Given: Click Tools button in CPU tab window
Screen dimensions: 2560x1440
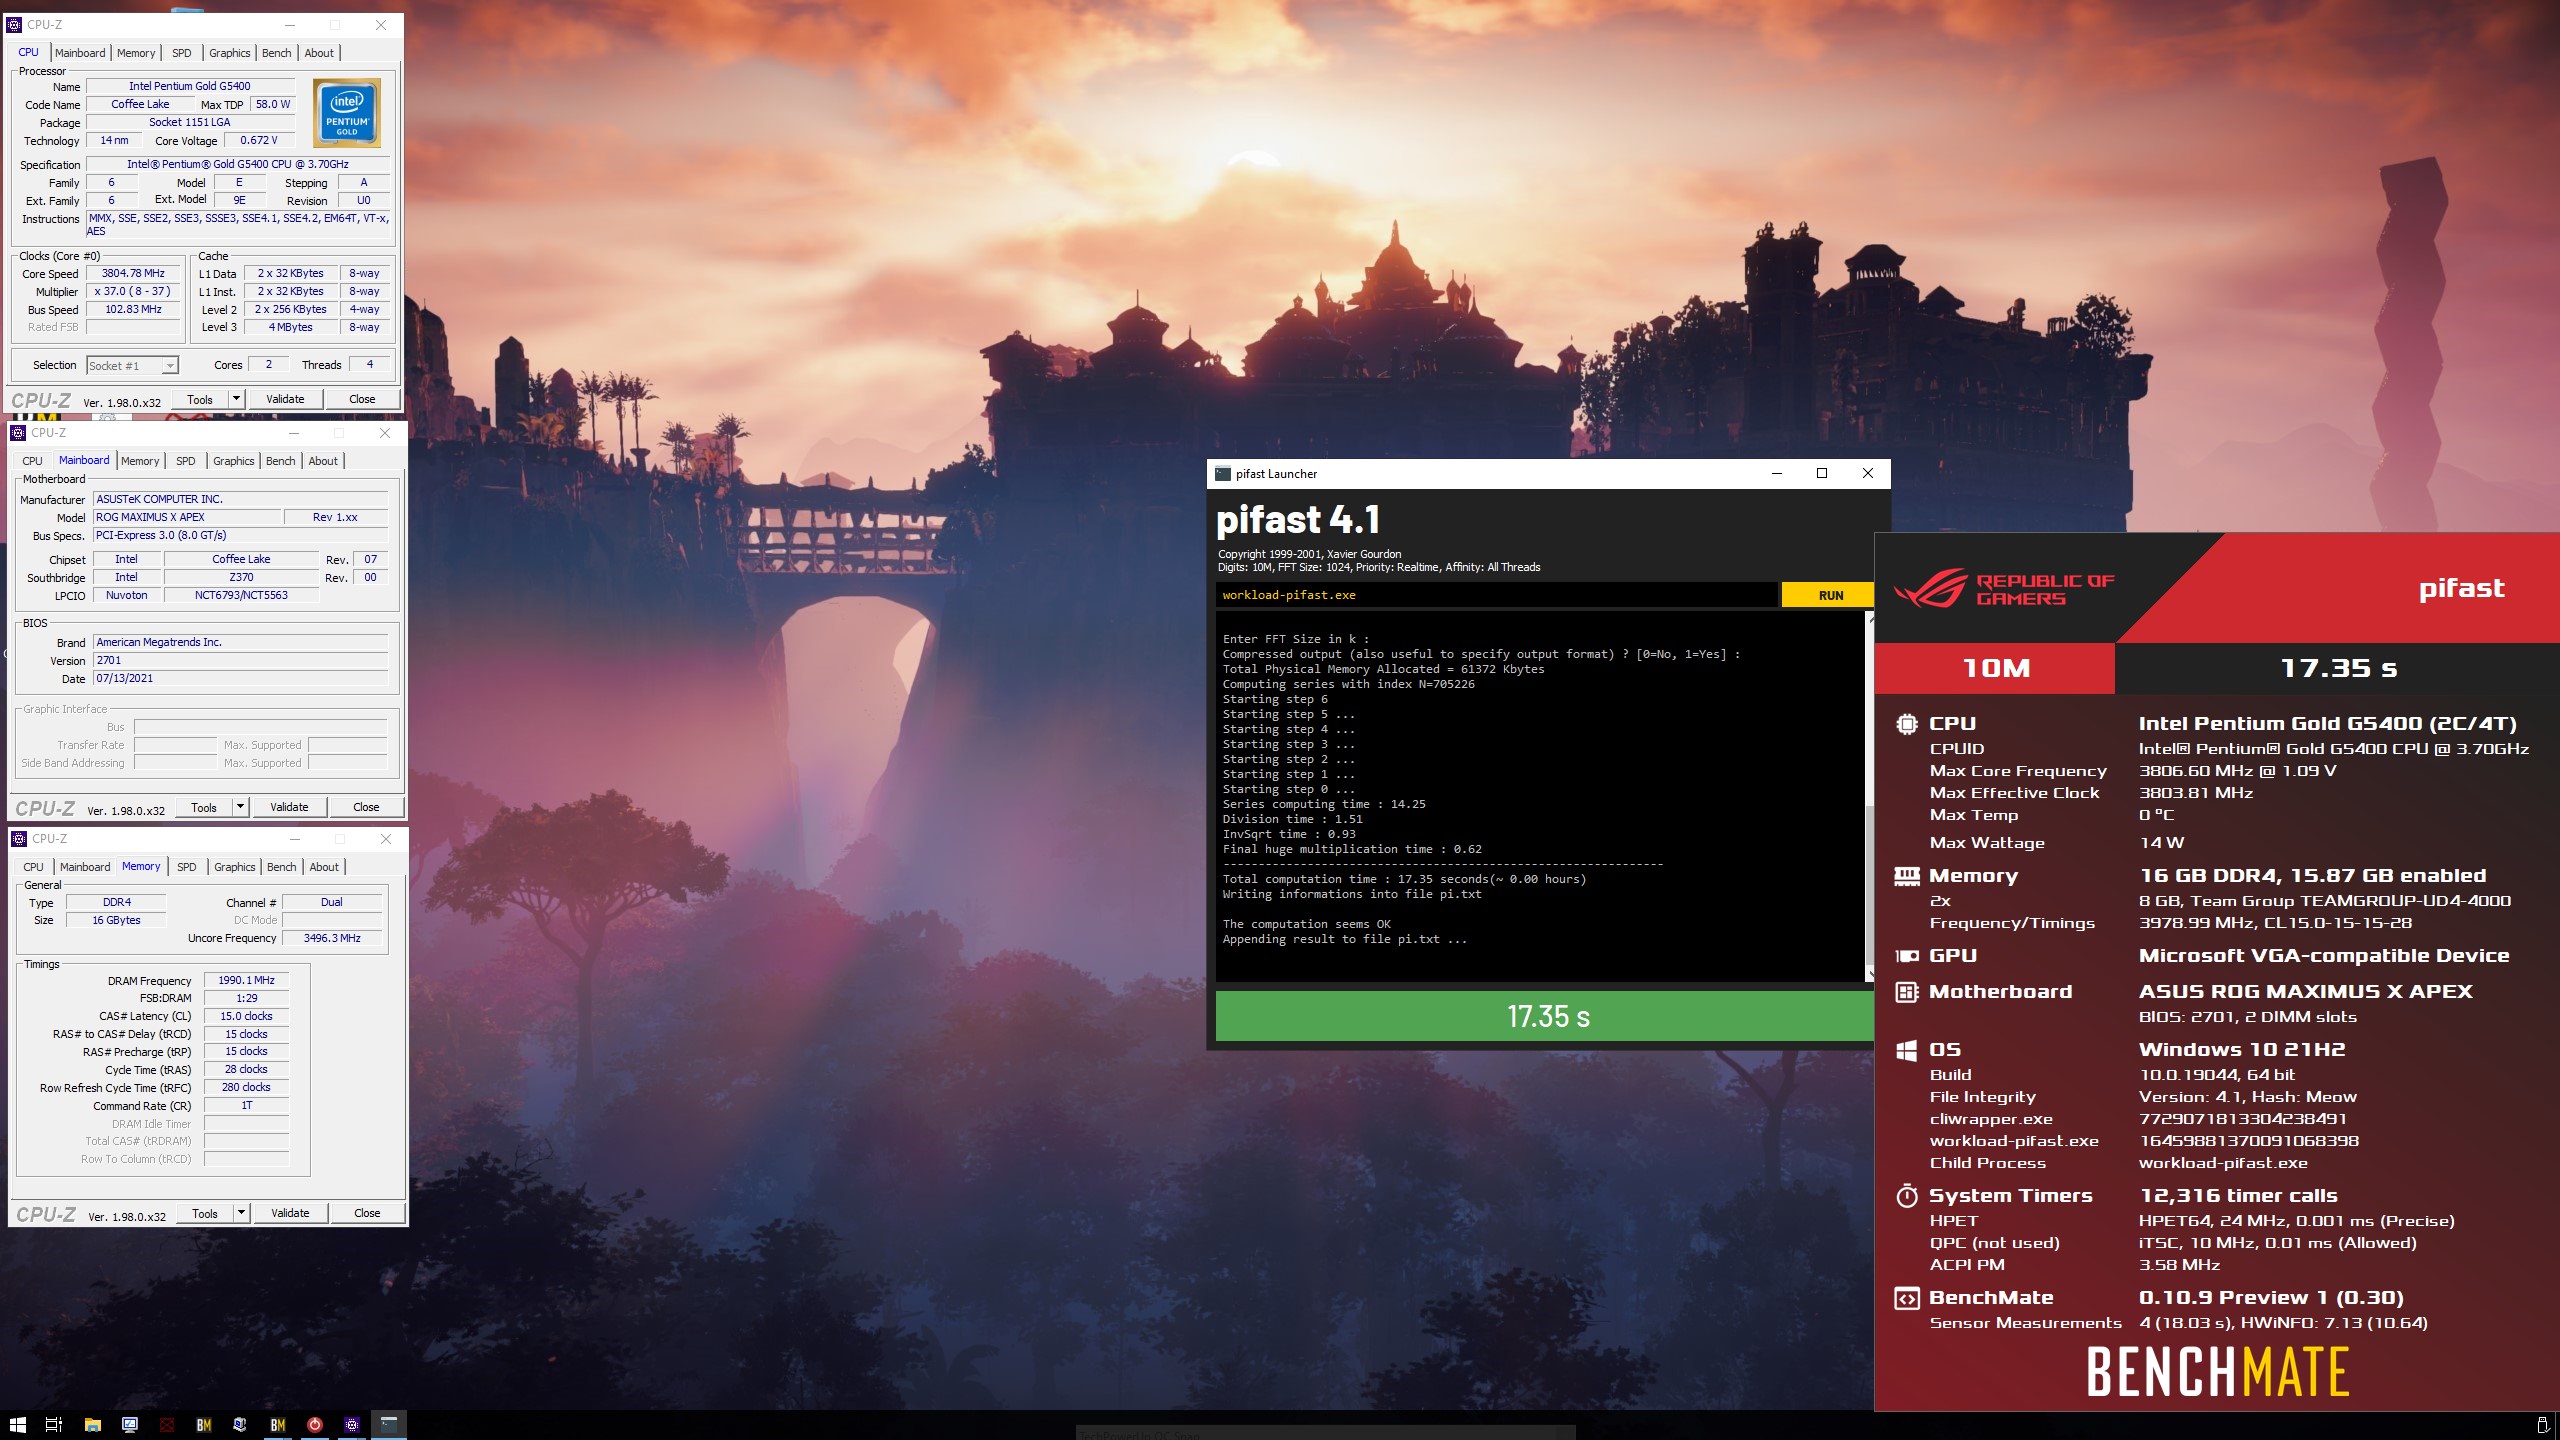Looking at the screenshot, I should 200,399.
